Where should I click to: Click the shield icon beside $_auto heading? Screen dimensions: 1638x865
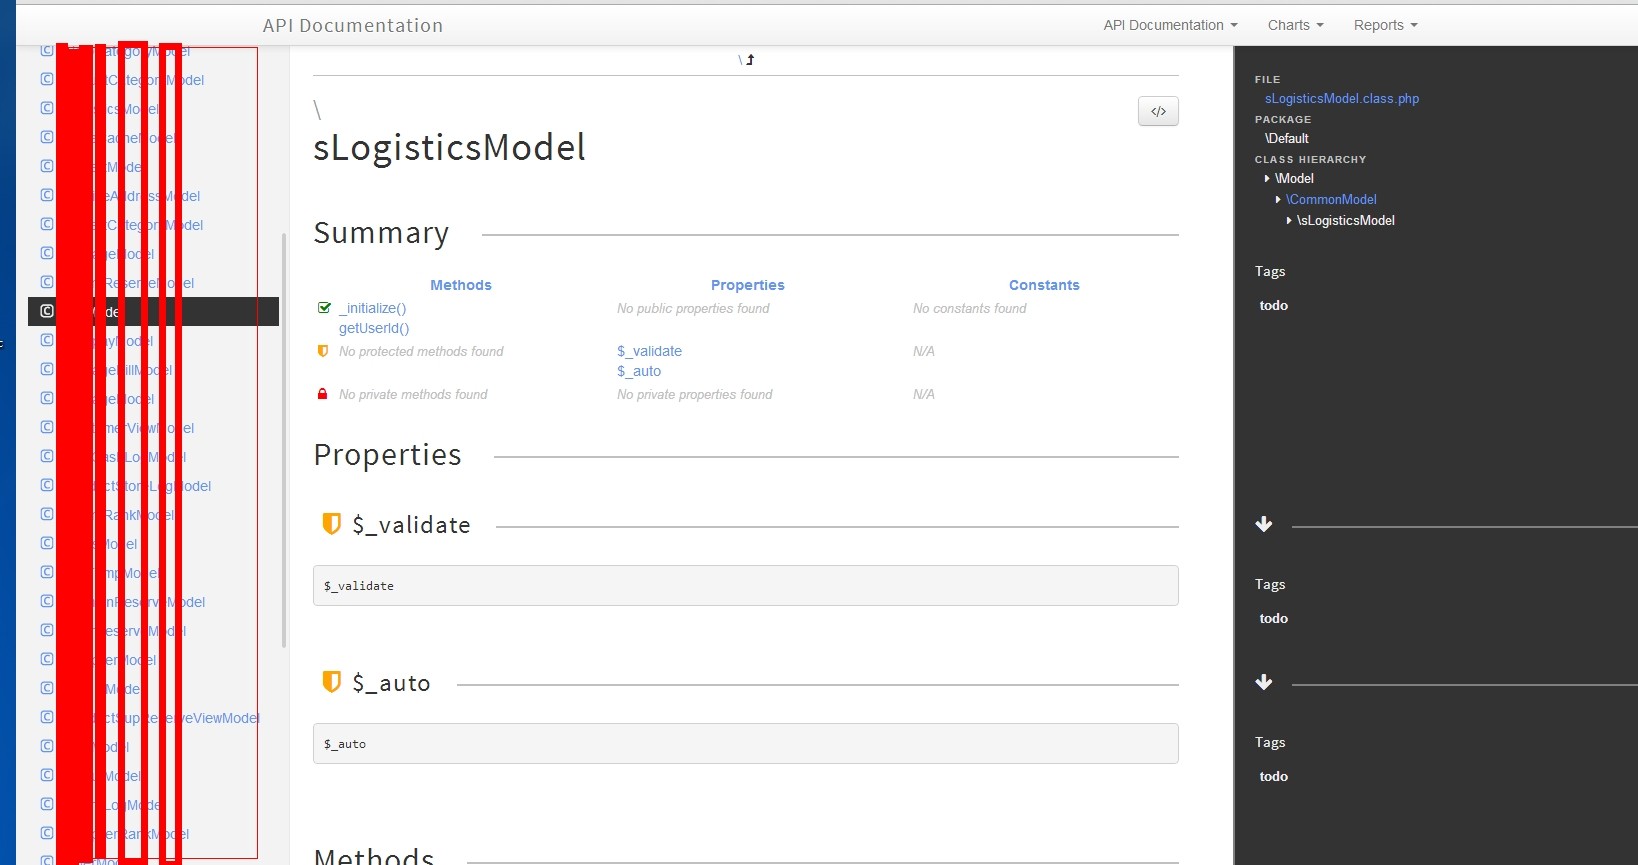331,682
